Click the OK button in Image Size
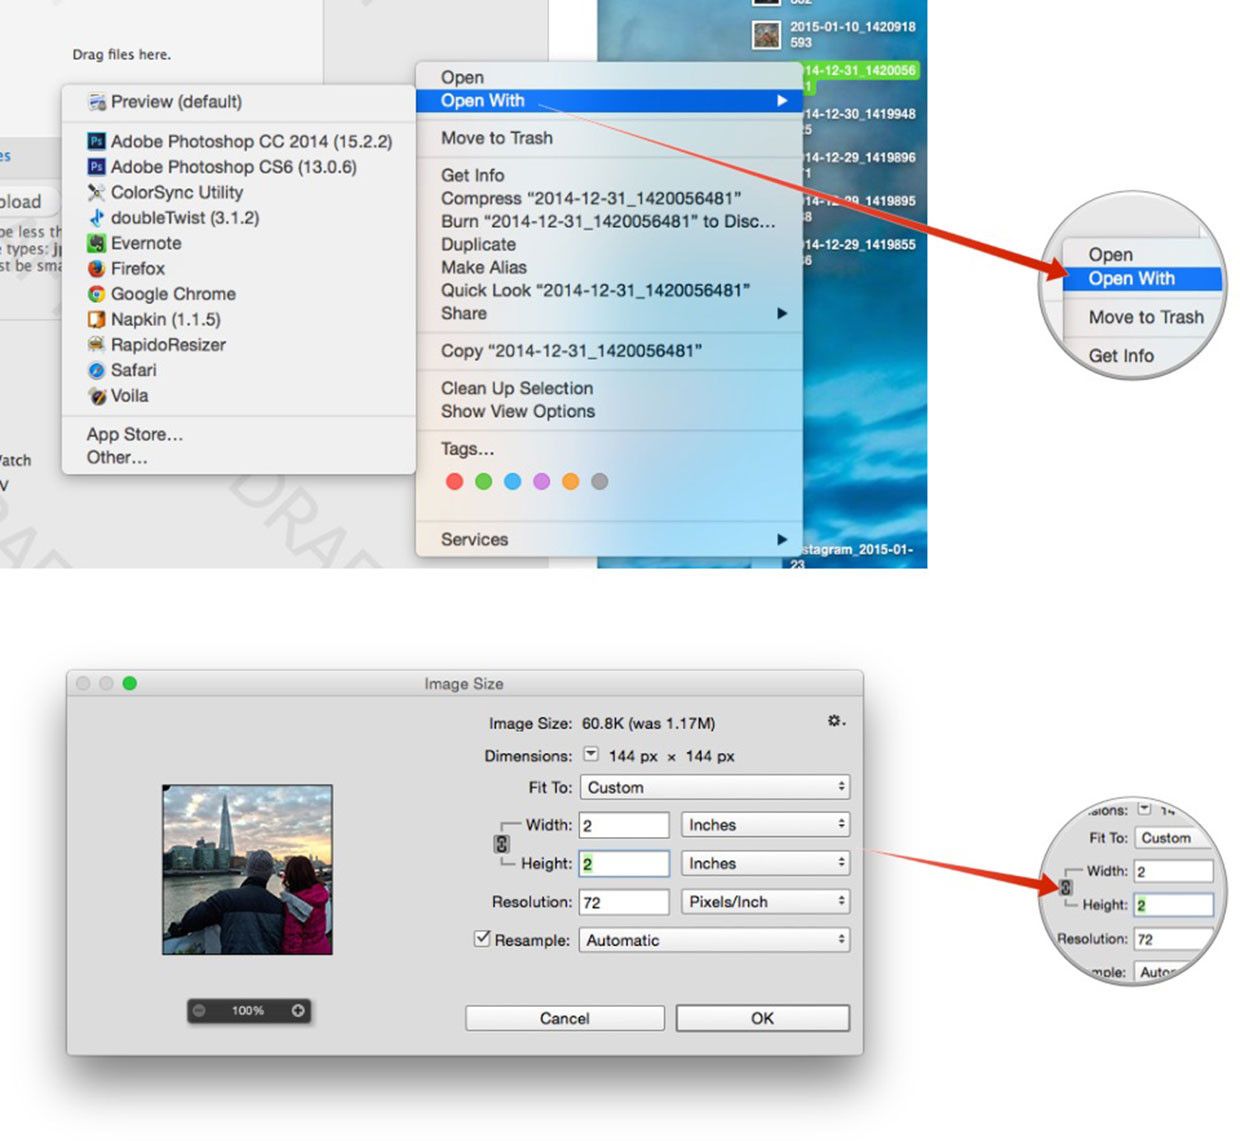 (x=762, y=1018)
